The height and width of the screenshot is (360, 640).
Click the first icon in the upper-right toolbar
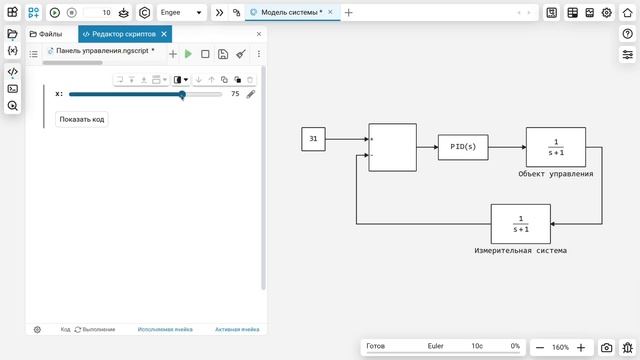pyautogui.click(x=551, y=13)
